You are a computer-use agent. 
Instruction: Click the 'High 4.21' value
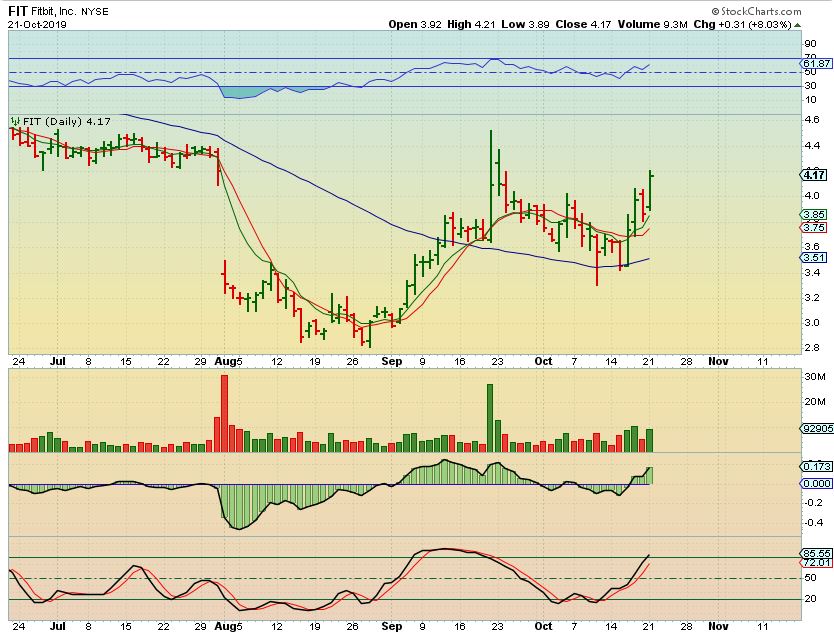pos(472,24)
